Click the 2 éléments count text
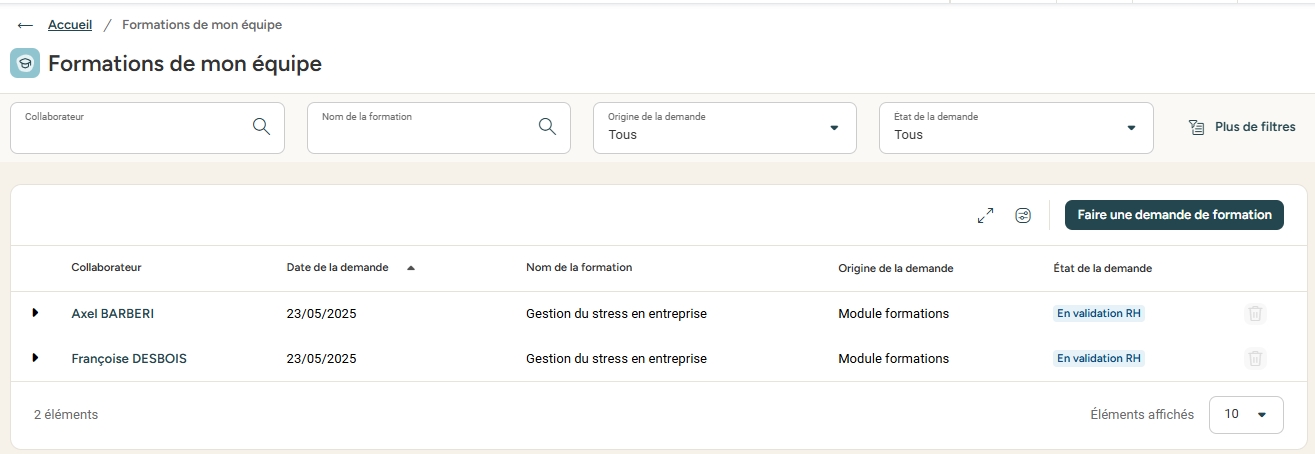This screenshot has height=454, width=1315. tap(66, 414)
